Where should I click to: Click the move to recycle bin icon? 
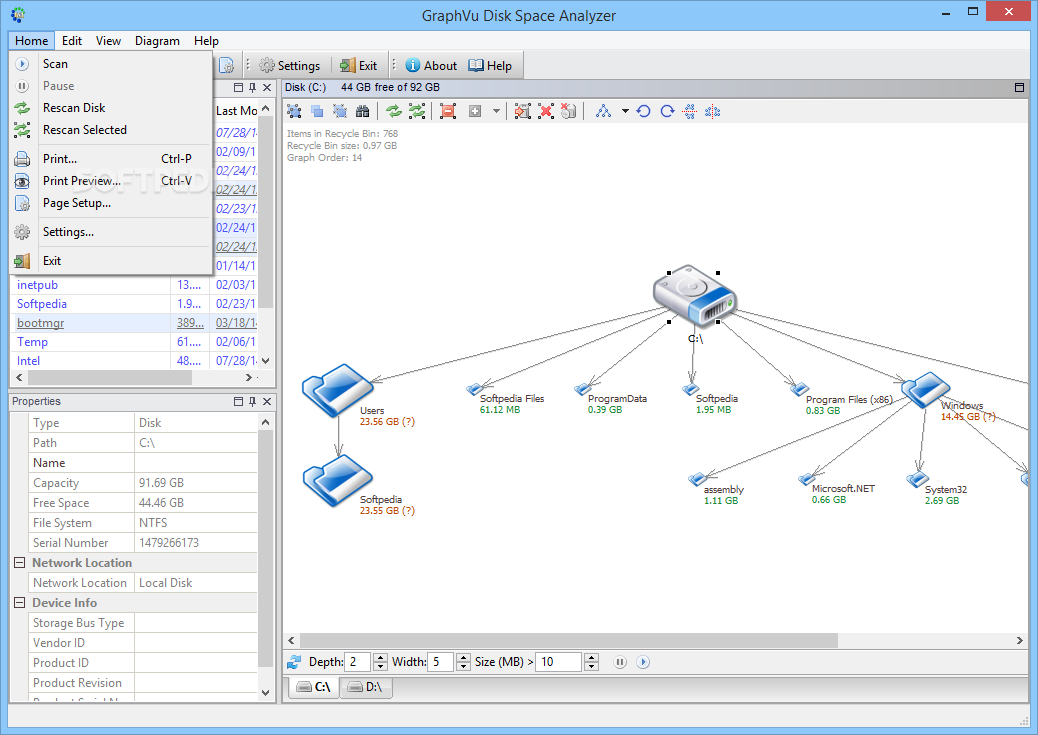tap(522, 111)
